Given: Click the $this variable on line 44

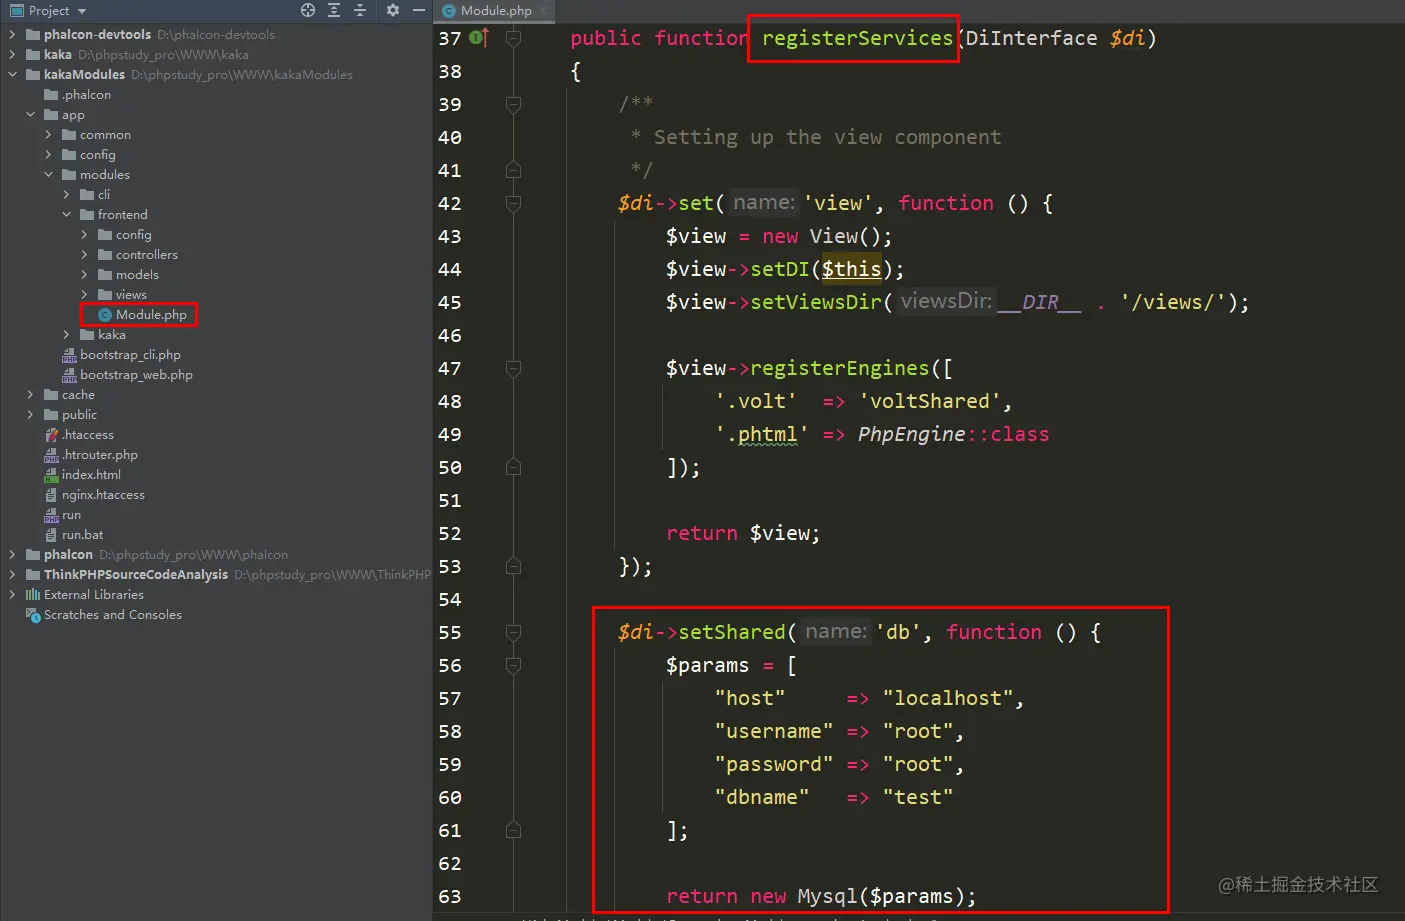Looking at the screenshot, I should (x=851, y=269).
